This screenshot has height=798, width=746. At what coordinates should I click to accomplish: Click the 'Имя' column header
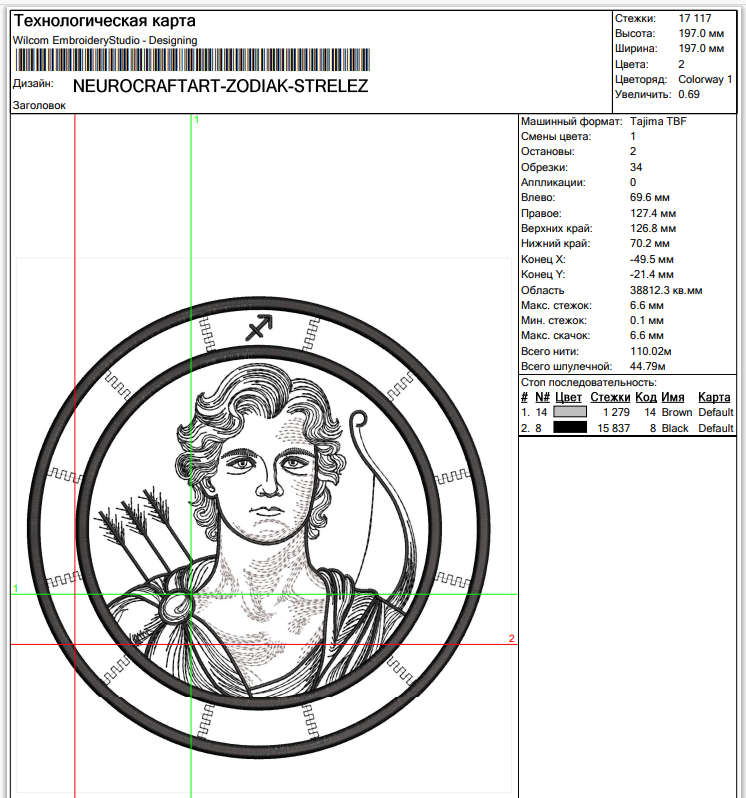click(673, 397)
